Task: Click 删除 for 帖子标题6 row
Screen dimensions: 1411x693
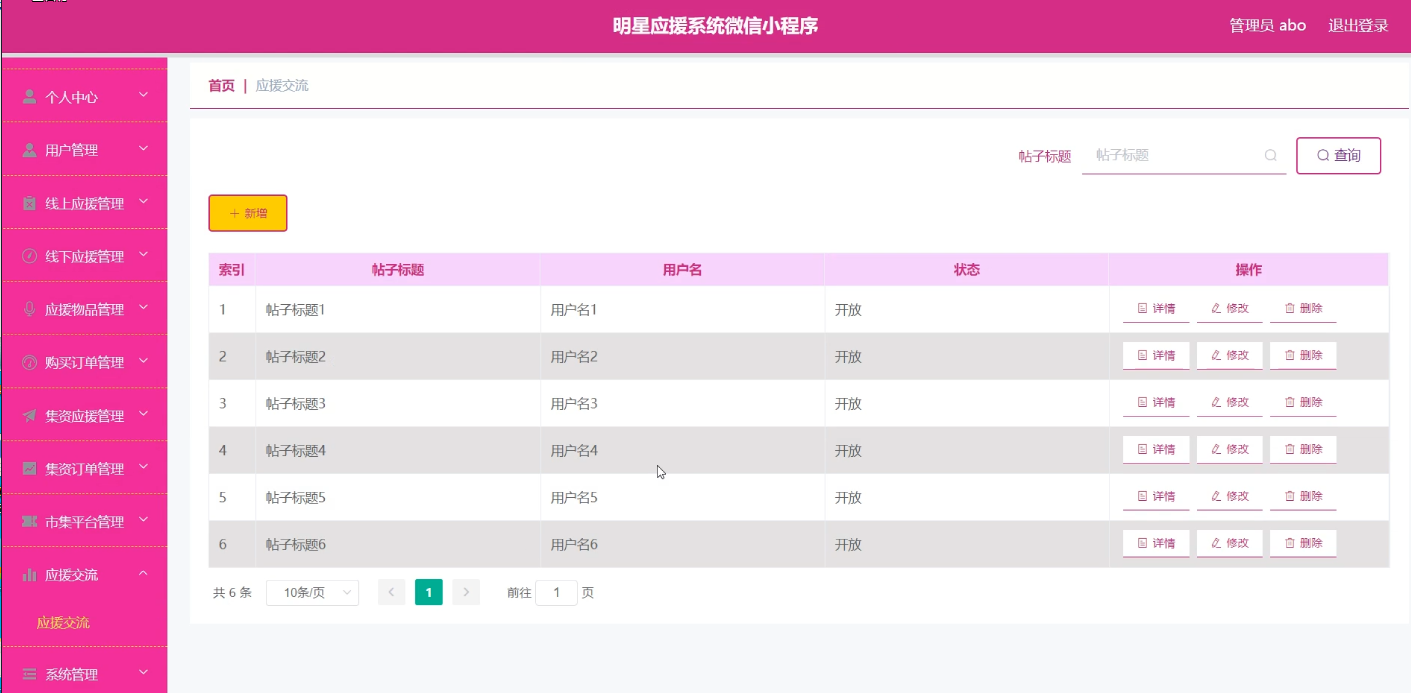Action: [x=1303, y=544]
